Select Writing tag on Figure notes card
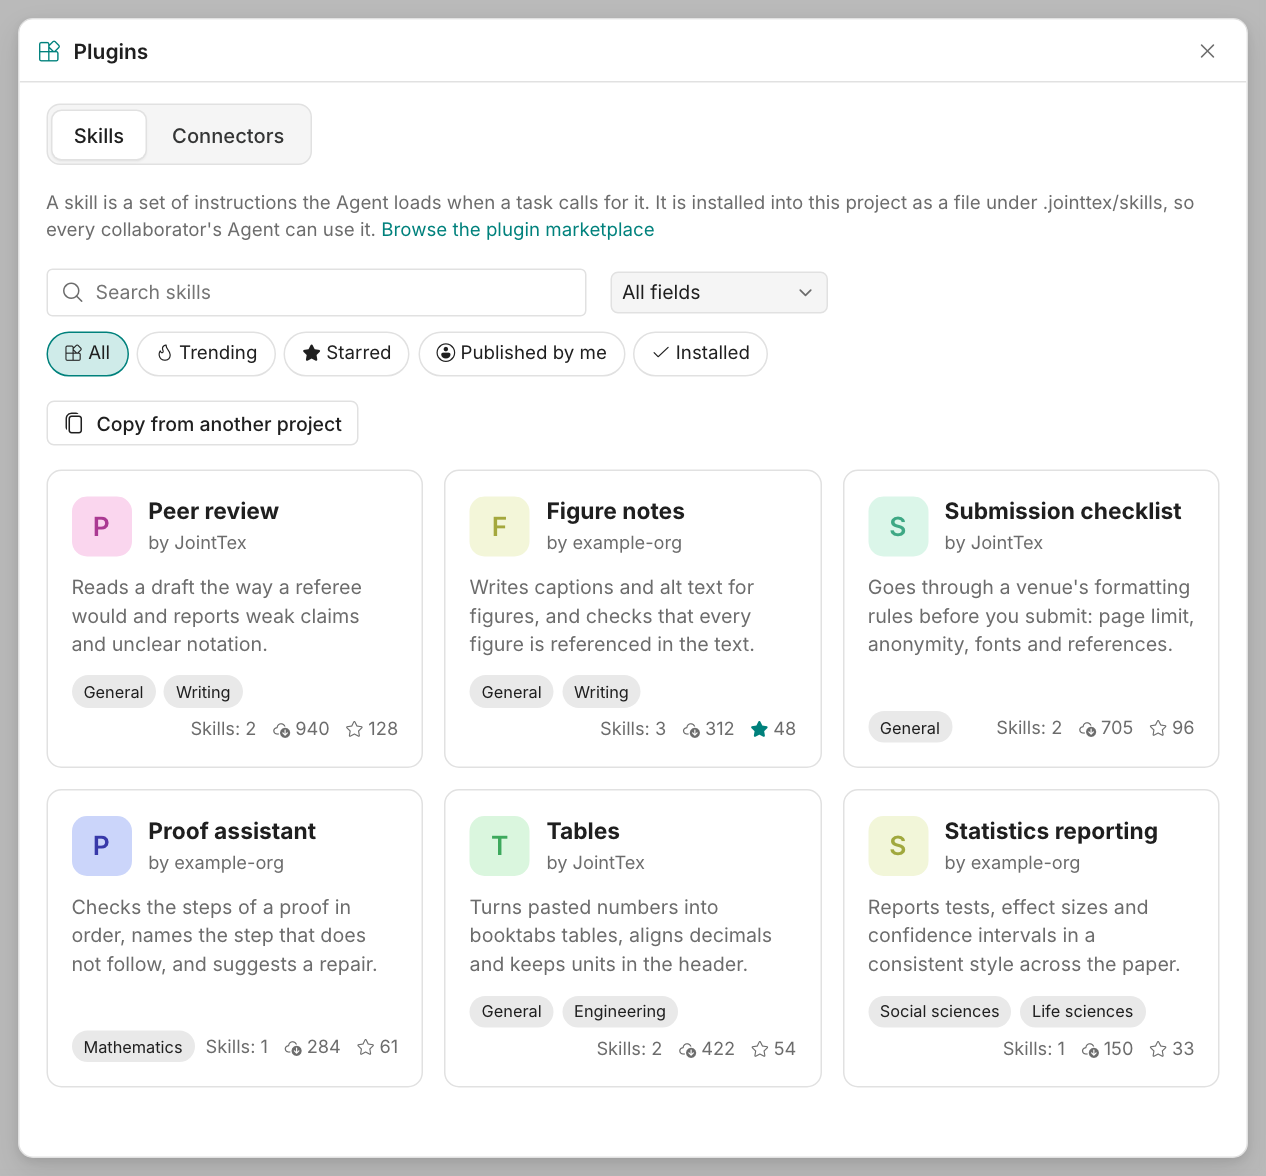The width and height of the screenshot is (1266, 1176). [x=601, y=692]
